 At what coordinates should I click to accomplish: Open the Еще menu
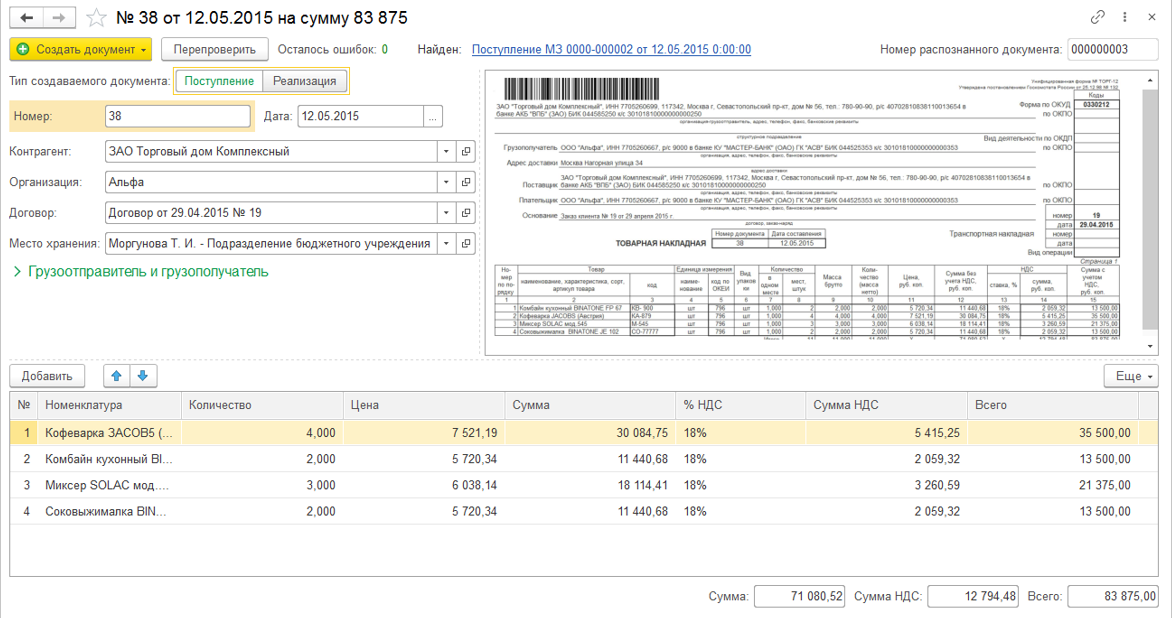1131,376
